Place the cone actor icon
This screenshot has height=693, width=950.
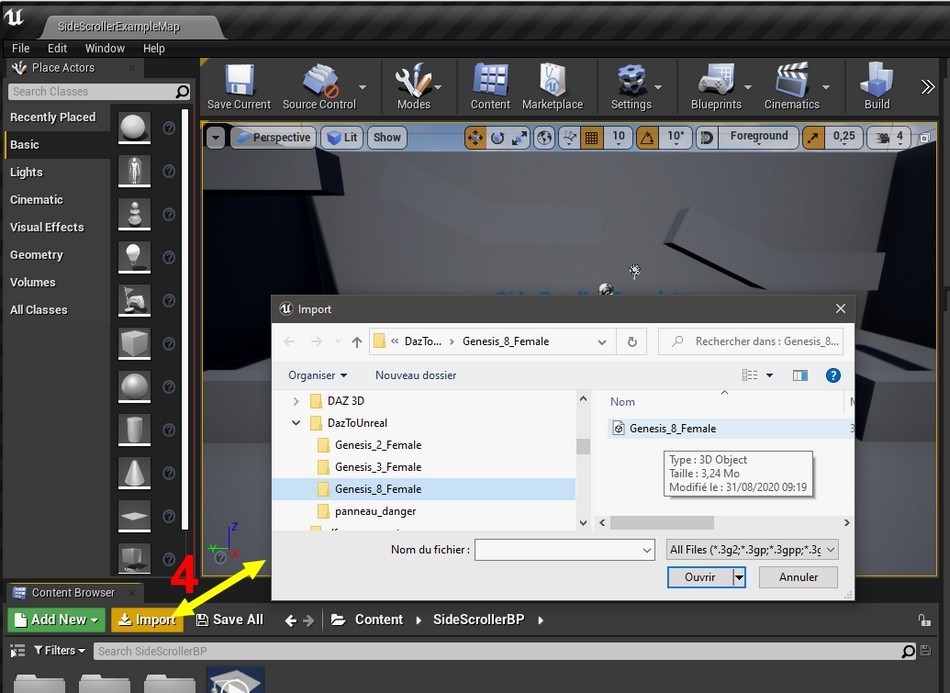[x=134, y=472]
